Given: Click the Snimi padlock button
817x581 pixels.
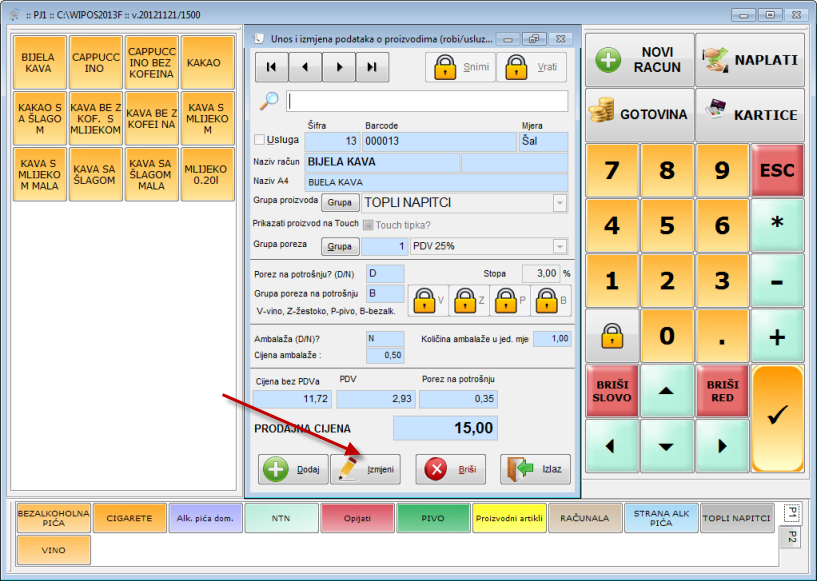Looking at the screenshot, I should click(x=460, y=67).
